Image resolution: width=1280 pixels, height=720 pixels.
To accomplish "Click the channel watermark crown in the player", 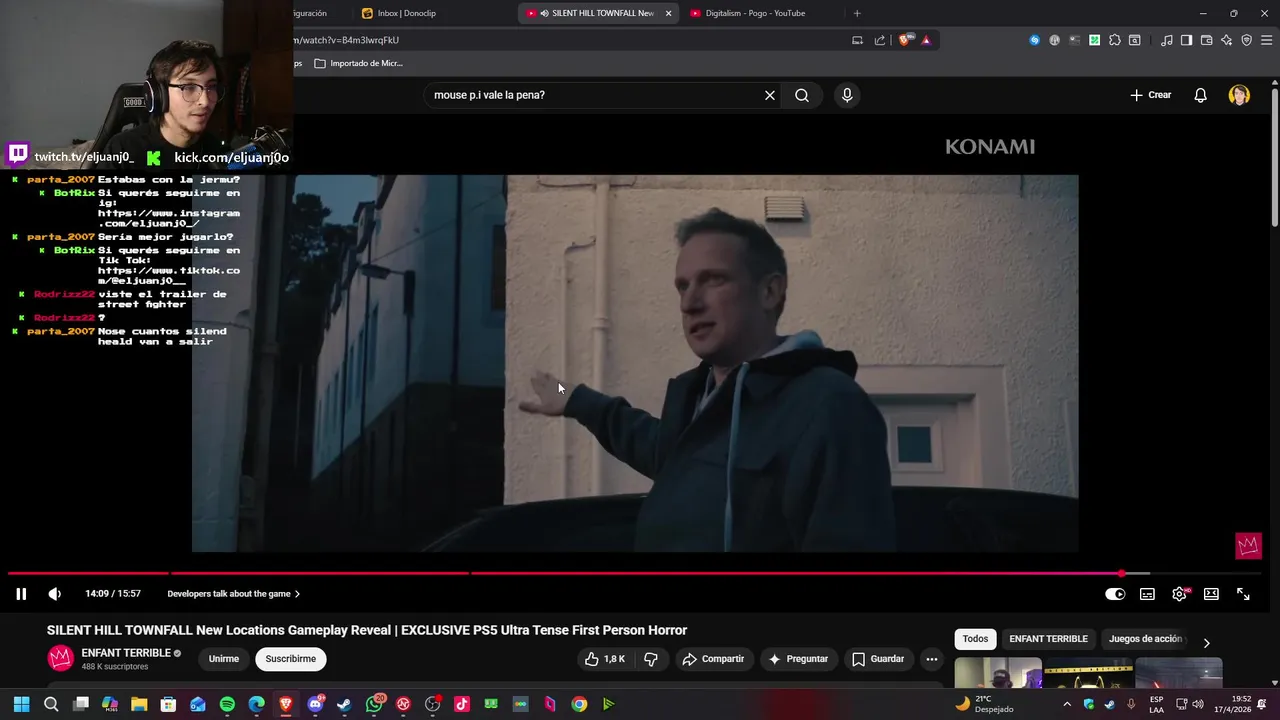I will [1248, 546].
